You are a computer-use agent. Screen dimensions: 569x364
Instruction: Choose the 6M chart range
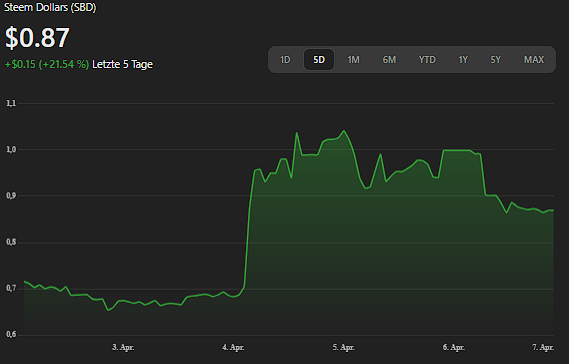tap(389, 60)
